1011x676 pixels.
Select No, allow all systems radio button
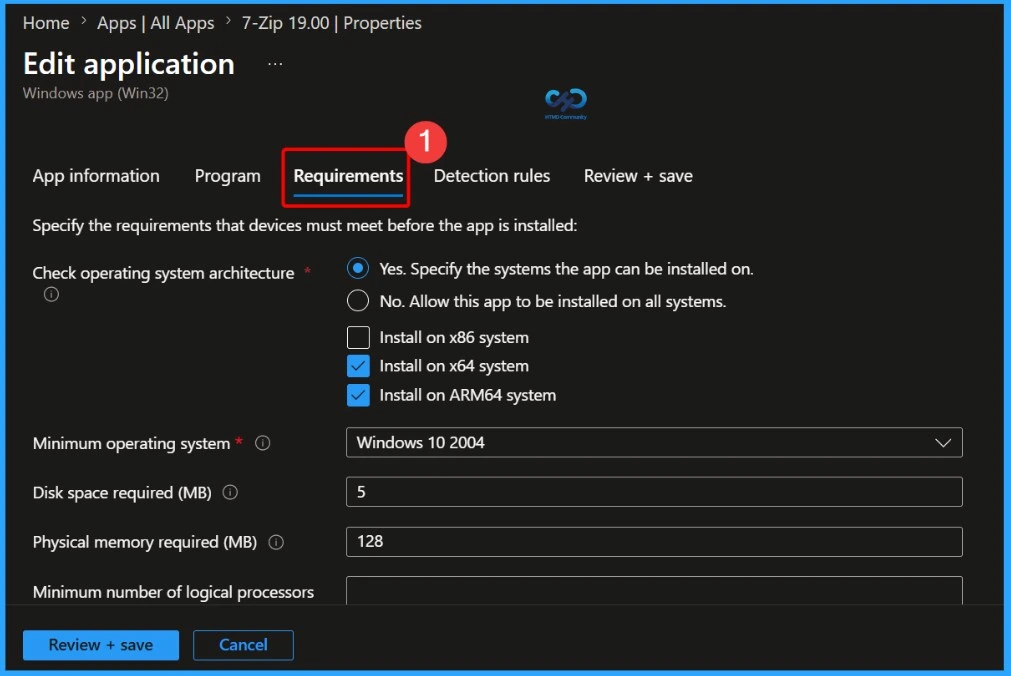tap(358, 301)
